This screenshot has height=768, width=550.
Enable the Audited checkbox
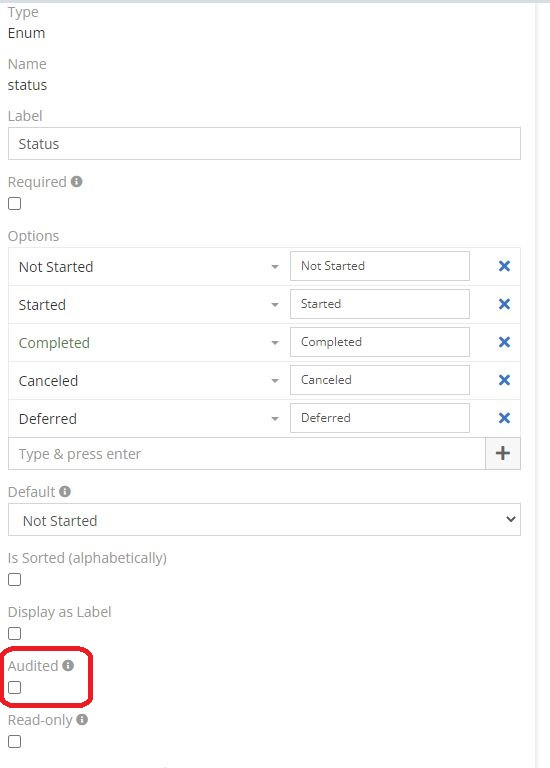coord(15,688)
